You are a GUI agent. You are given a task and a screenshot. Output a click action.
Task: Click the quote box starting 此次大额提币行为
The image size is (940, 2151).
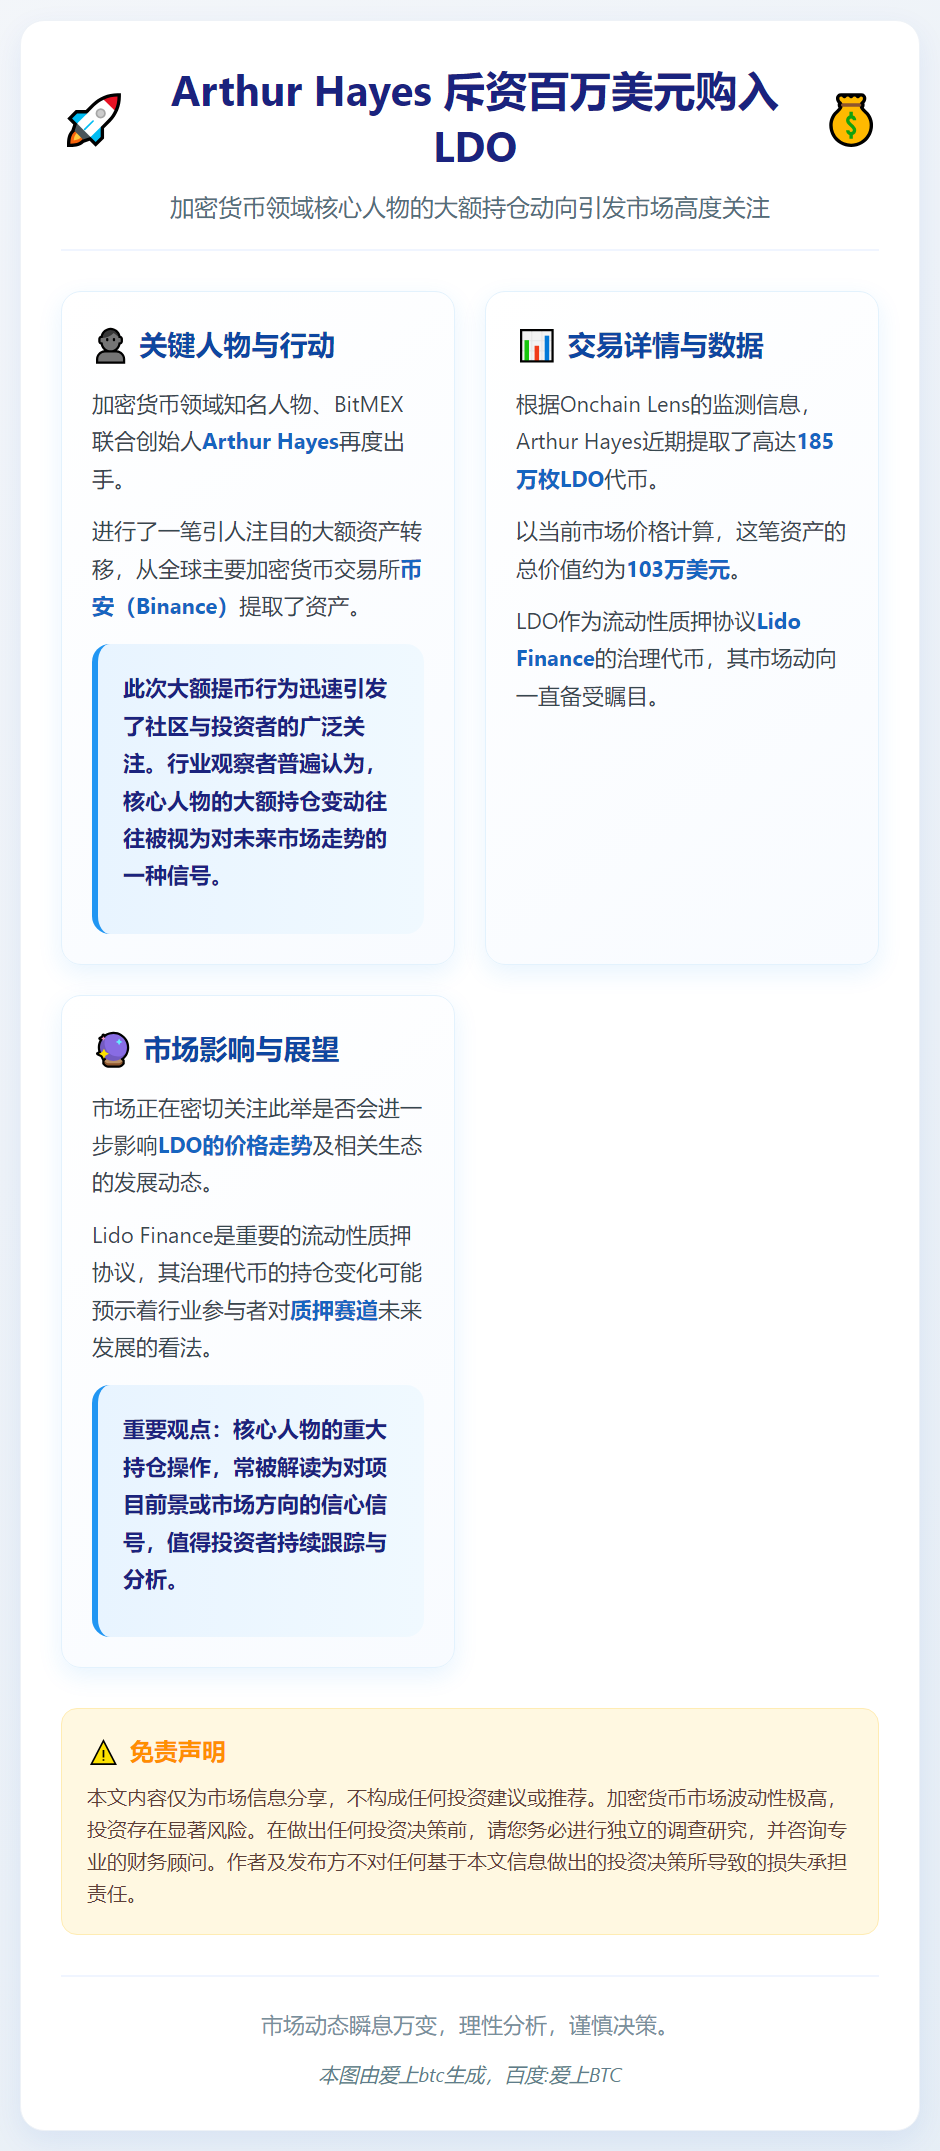click(x=258, y=789)
